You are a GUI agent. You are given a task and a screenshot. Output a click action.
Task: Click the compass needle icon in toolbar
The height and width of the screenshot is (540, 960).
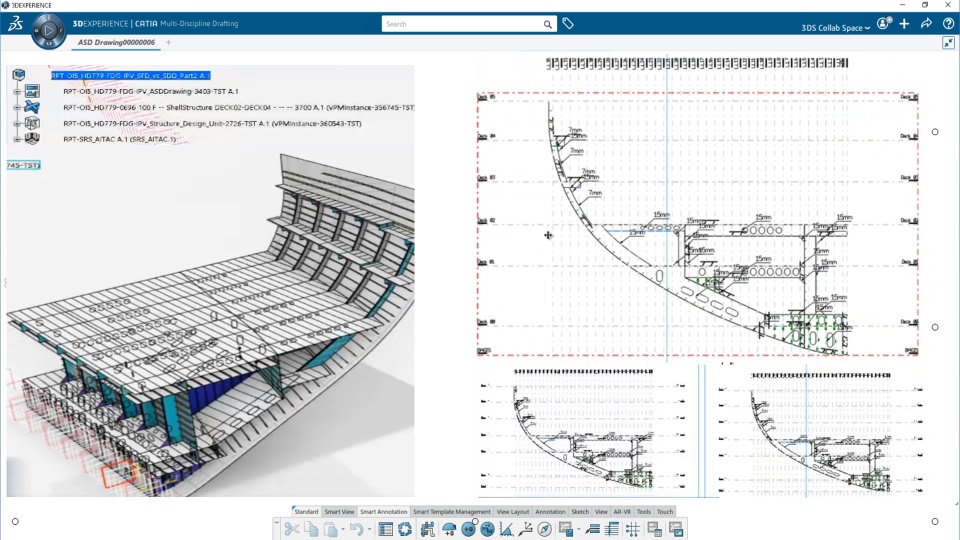coord(544,529)
